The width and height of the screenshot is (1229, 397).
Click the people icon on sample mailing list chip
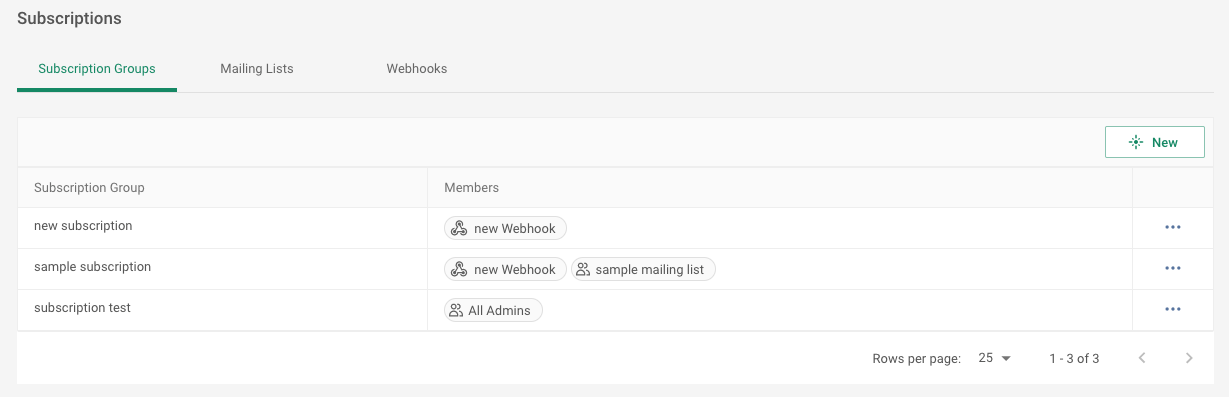tap(583, 270)
